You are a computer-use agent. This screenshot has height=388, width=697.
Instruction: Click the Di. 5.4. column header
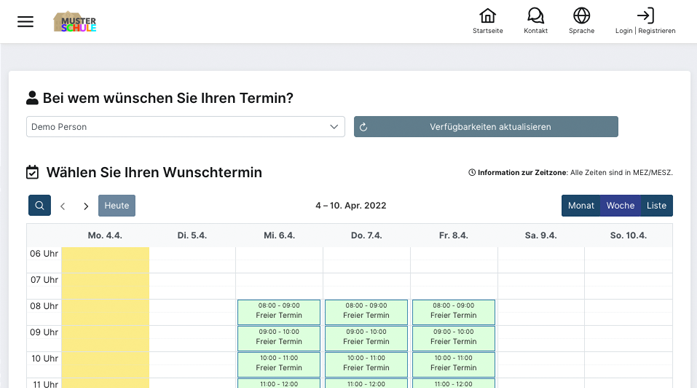(x=192, y=236)
